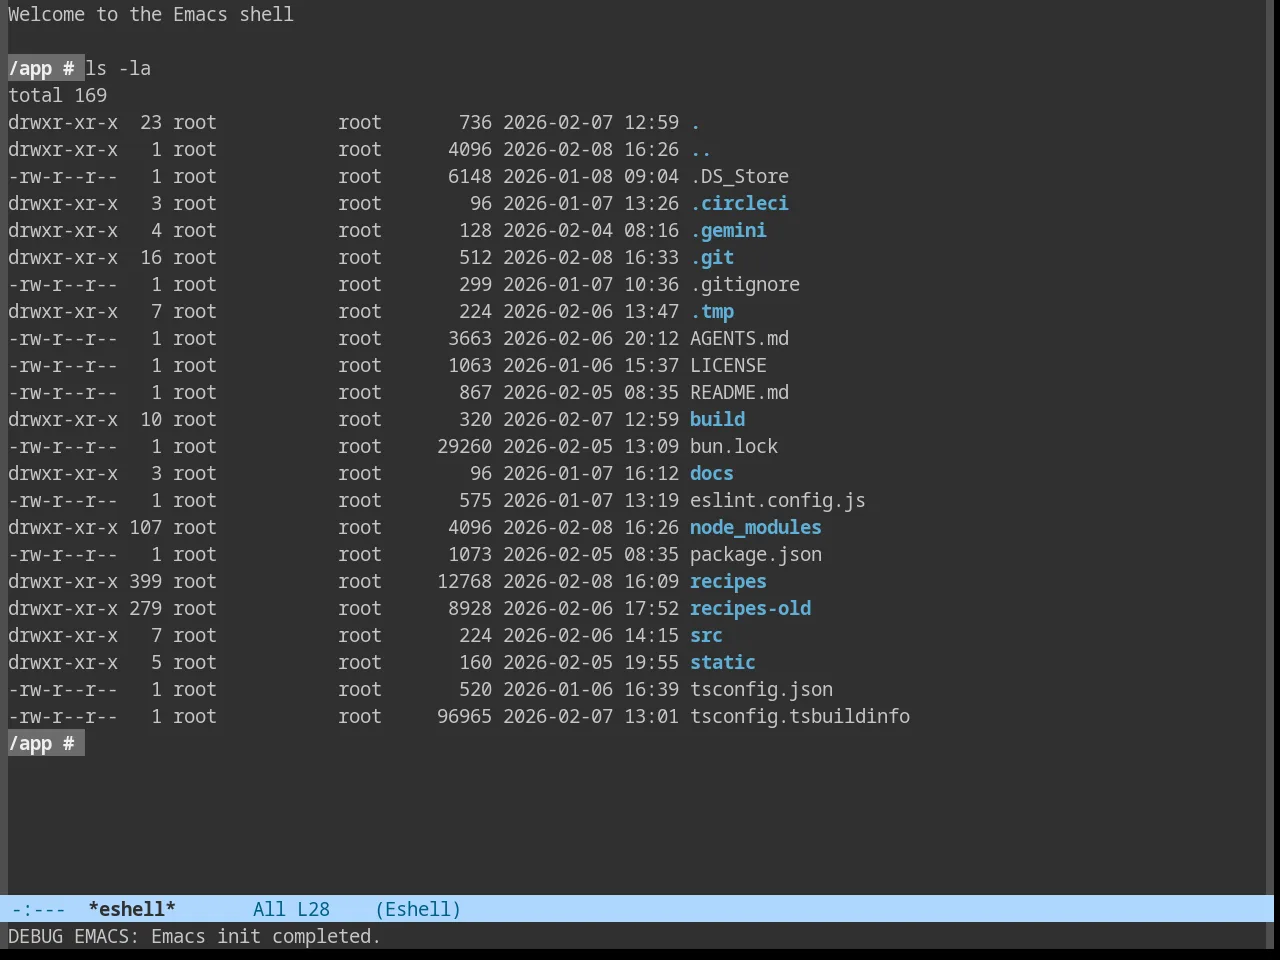Screen dimensions: 1280x960
Task: Click the .tmp directory entry
Action: tap(712, 311)
